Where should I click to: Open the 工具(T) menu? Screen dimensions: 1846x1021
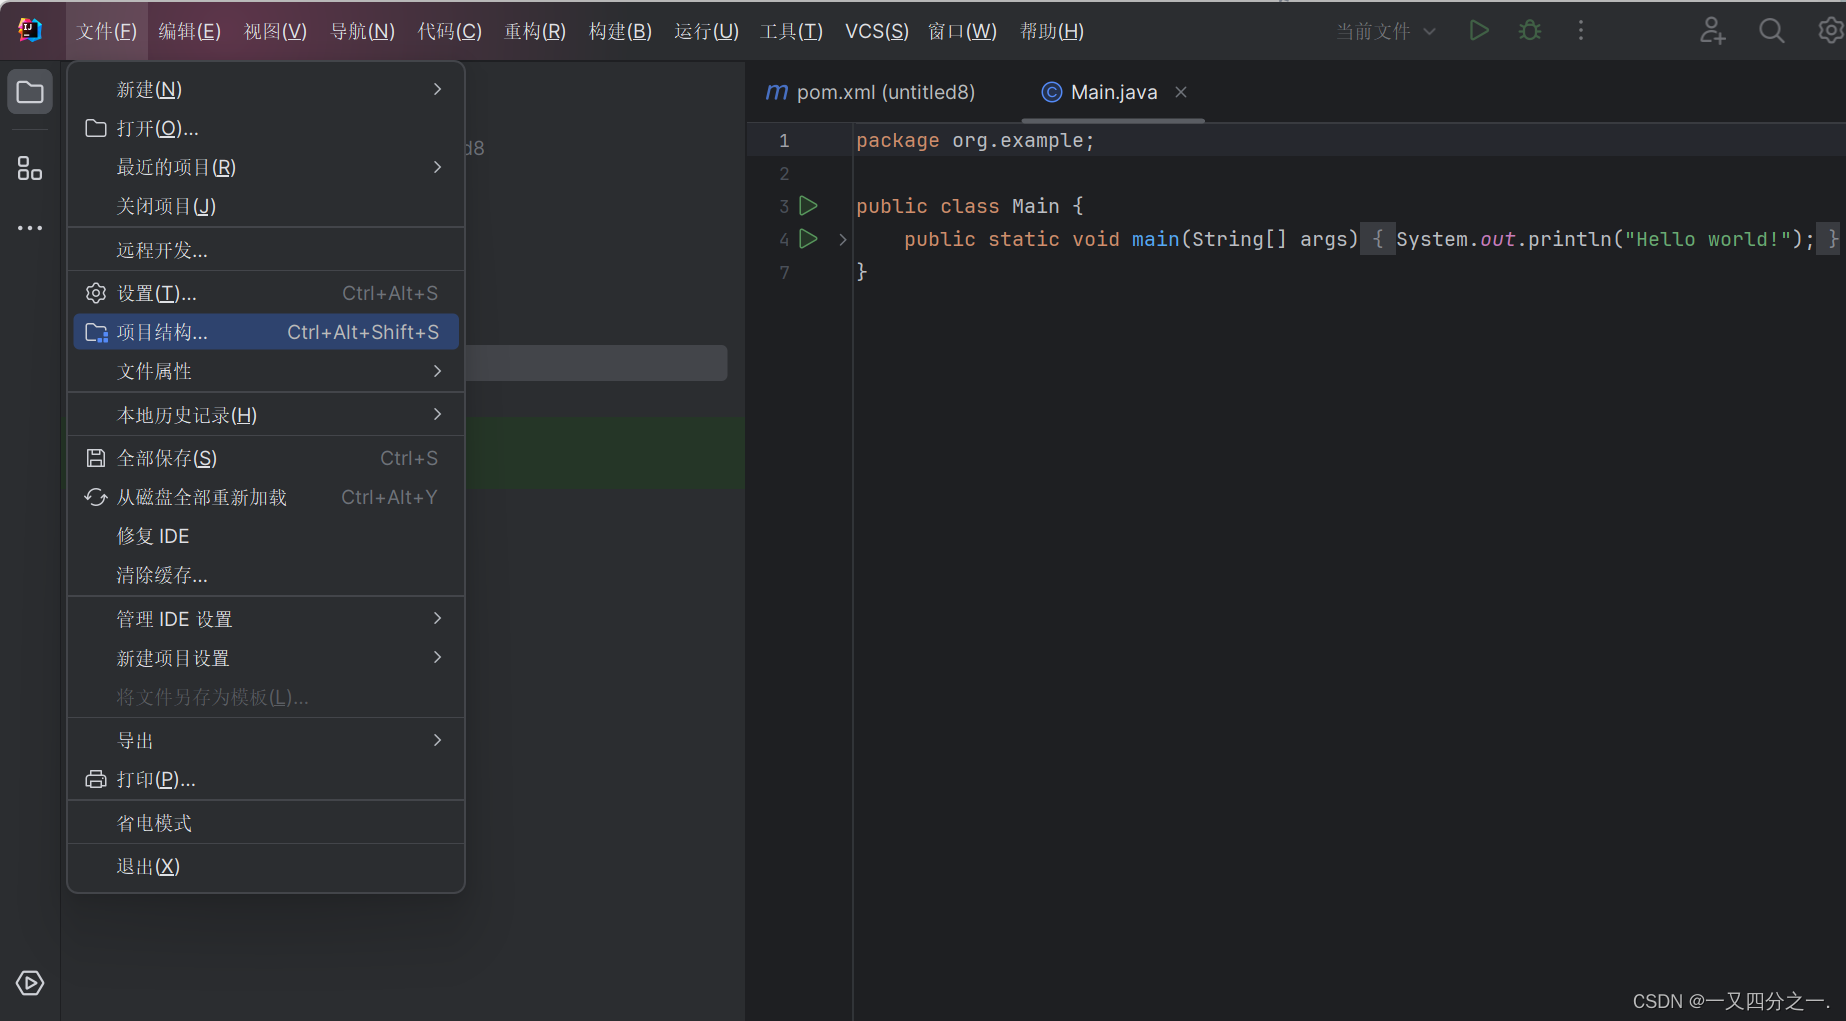pos(791,31)
